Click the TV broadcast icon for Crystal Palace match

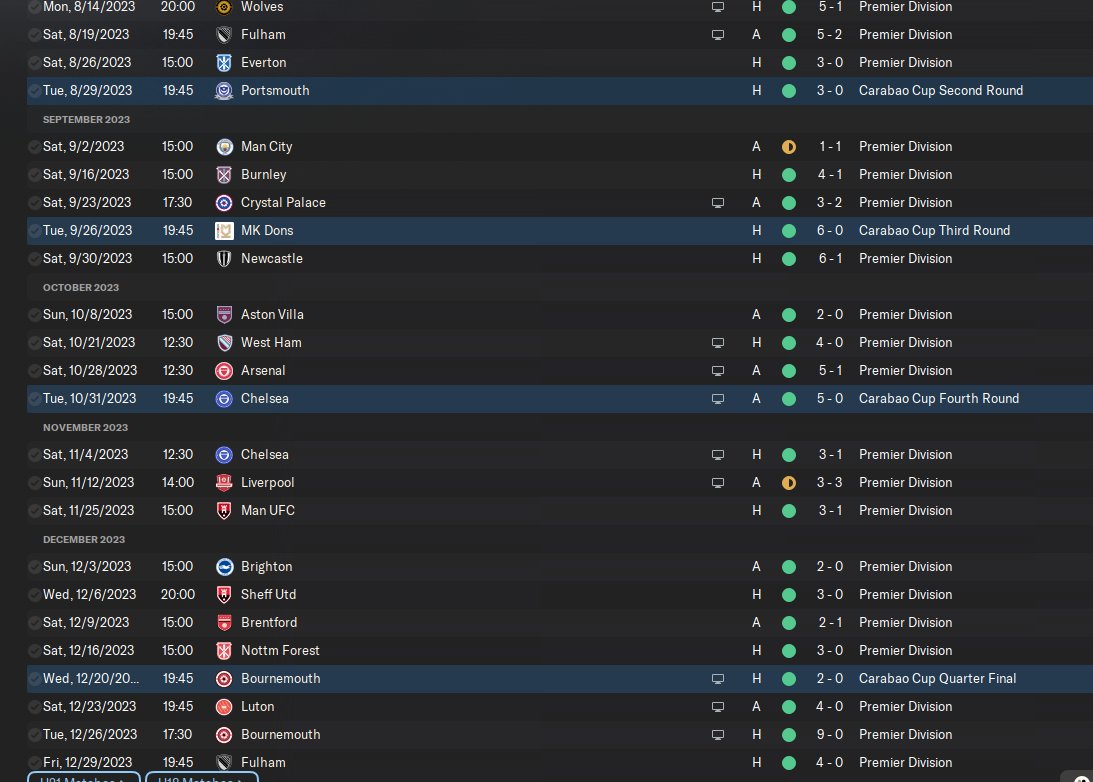717,203
